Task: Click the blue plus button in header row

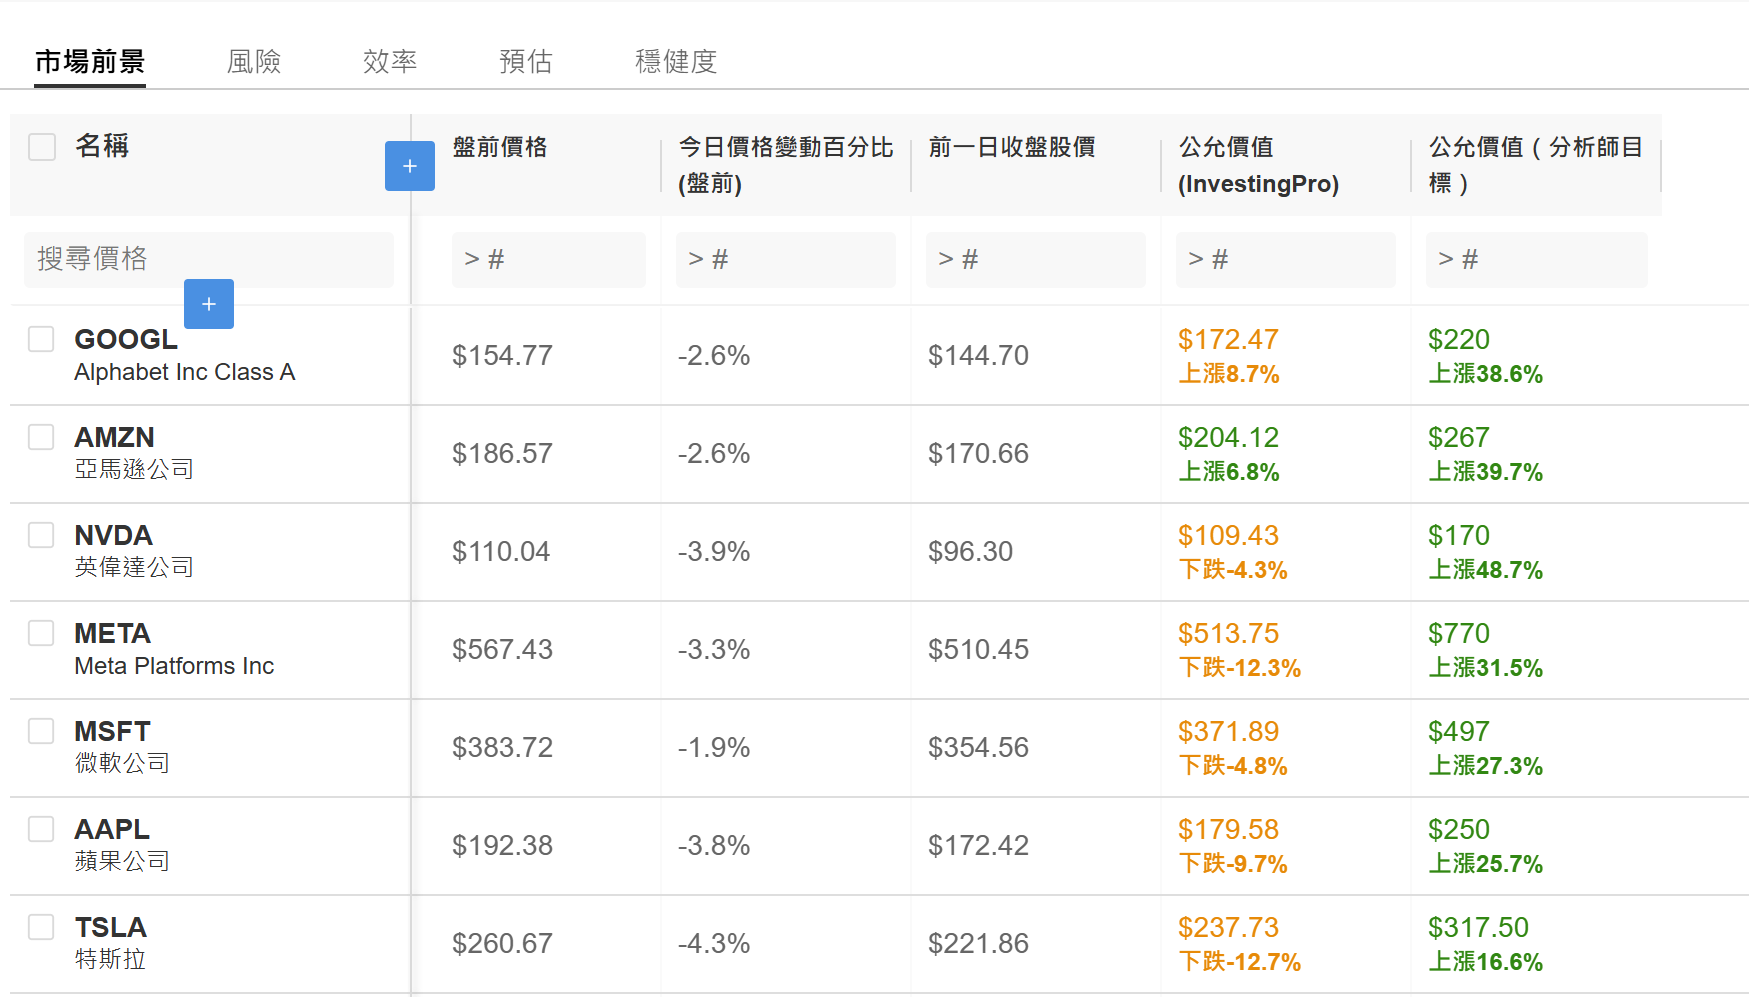Action: 410,166
